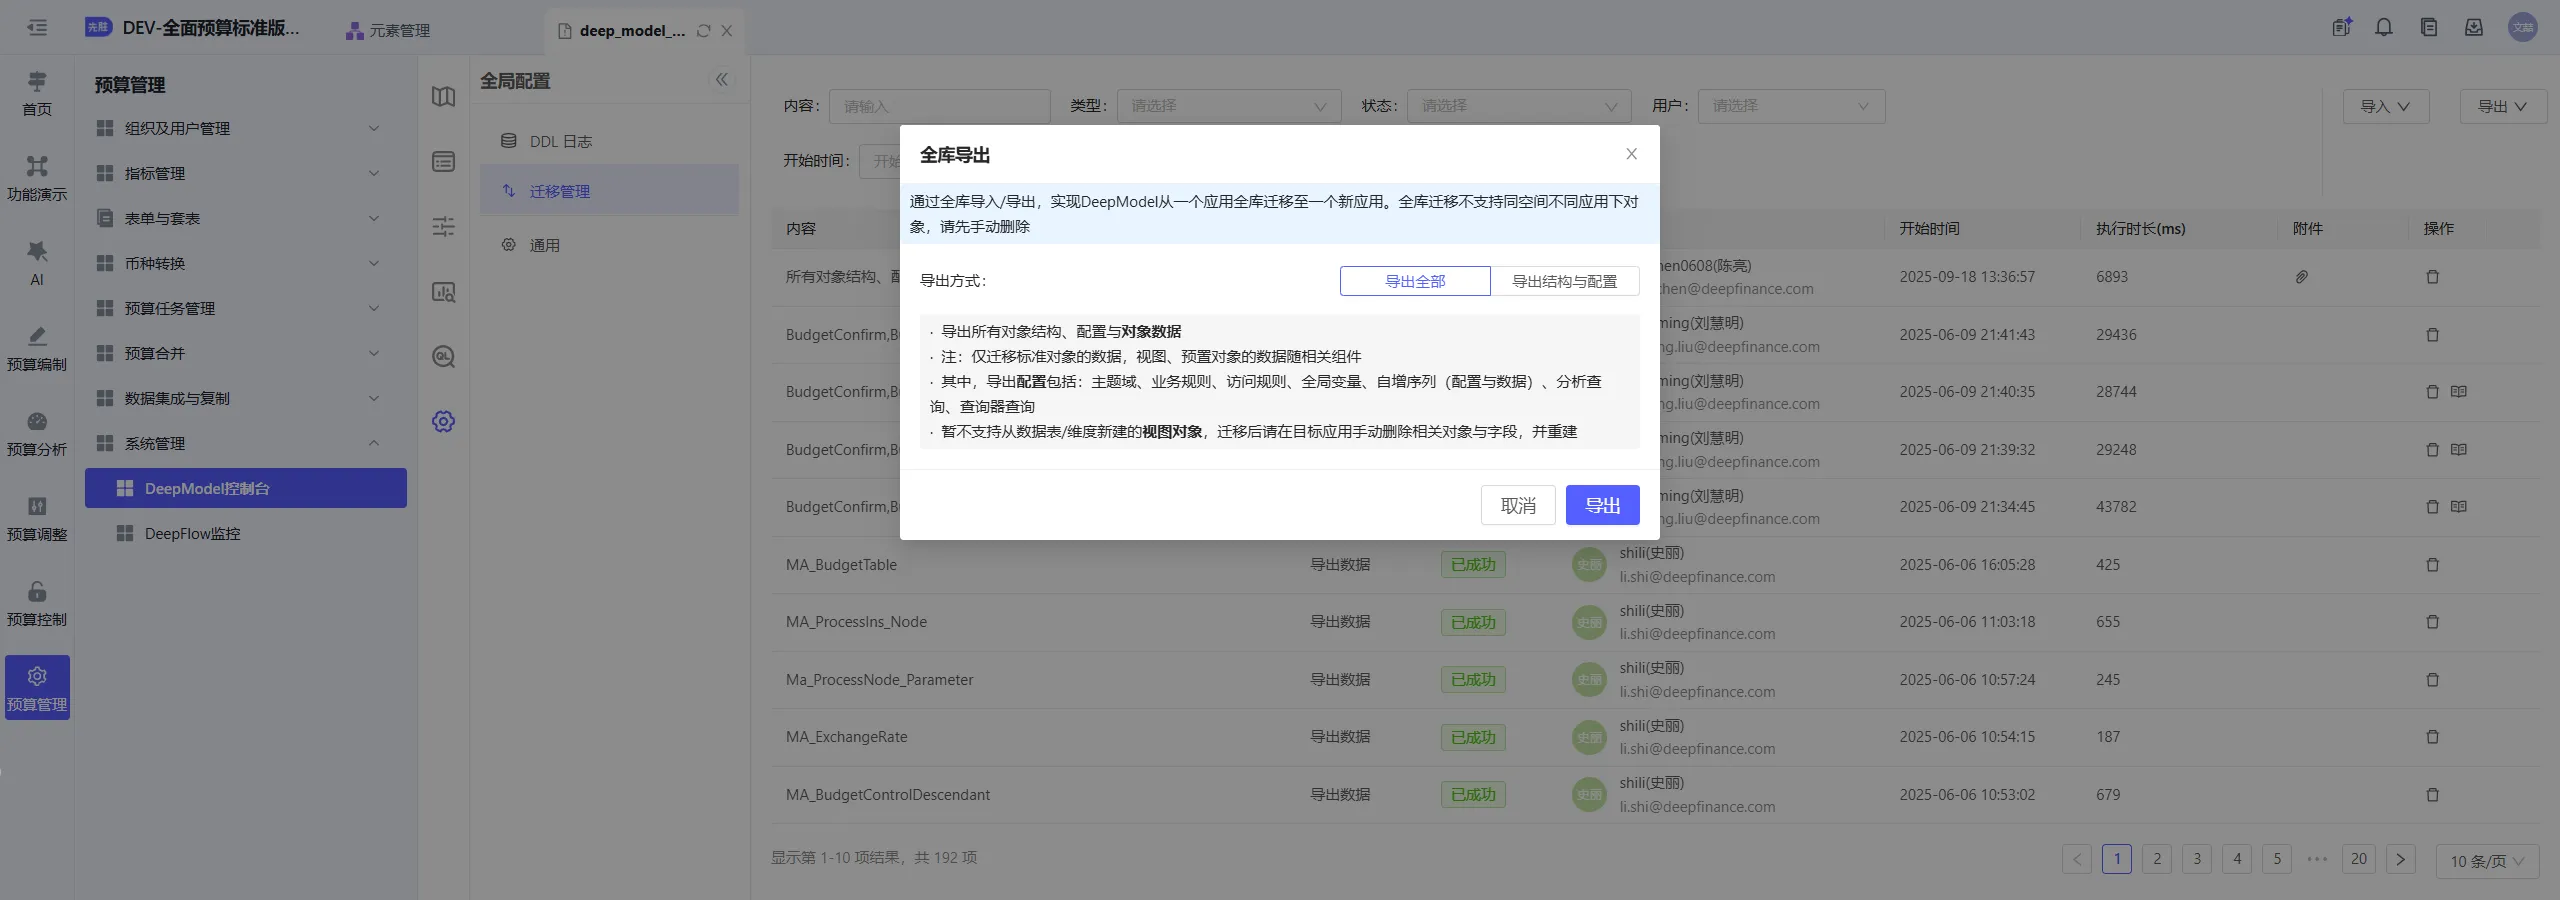Click the settings gear icon in vertical toolbar
2560x900 pixels.
[443, 421]
